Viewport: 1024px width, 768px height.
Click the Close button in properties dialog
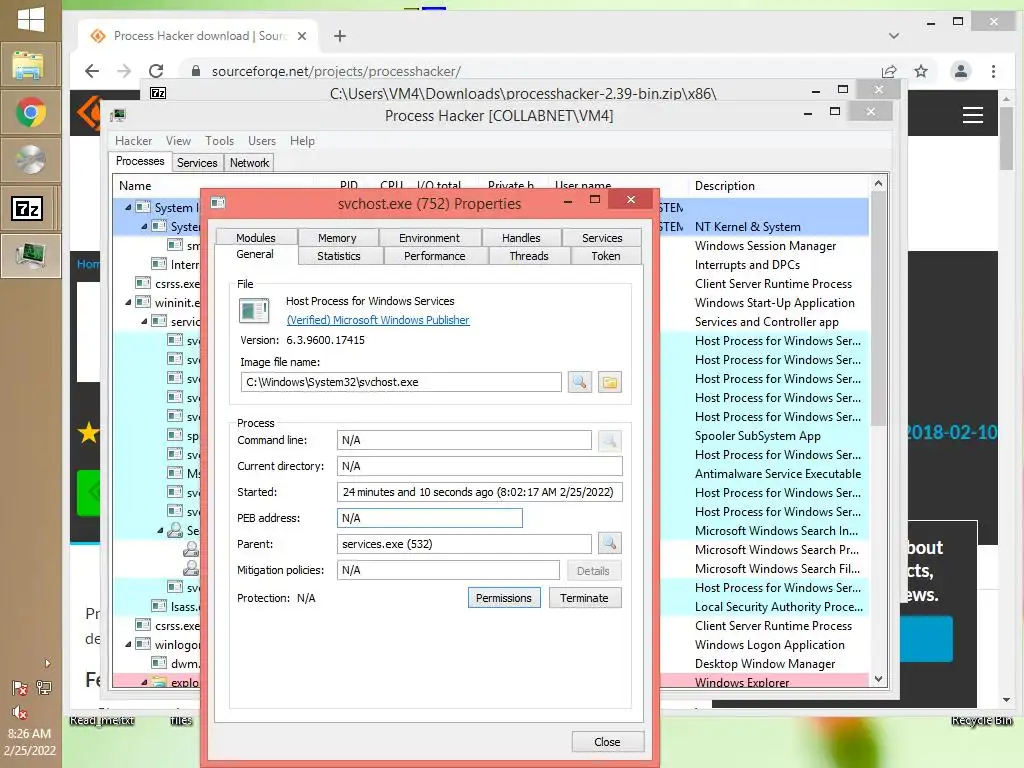(x=607, y=742)
